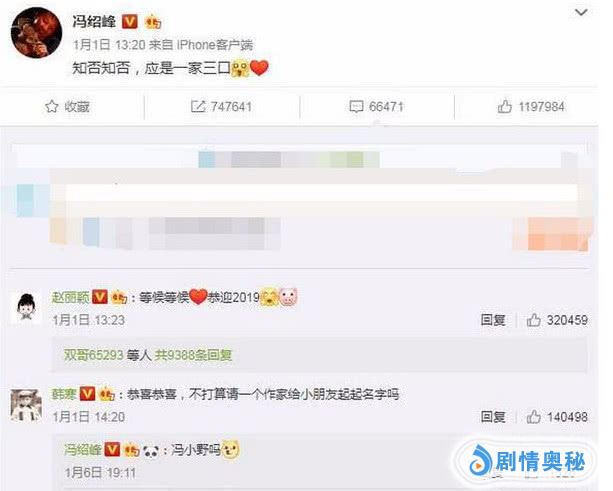Open 冯绍峰's profile avatar
Viewport: 613px width, 491px height.
click(36, 33)
